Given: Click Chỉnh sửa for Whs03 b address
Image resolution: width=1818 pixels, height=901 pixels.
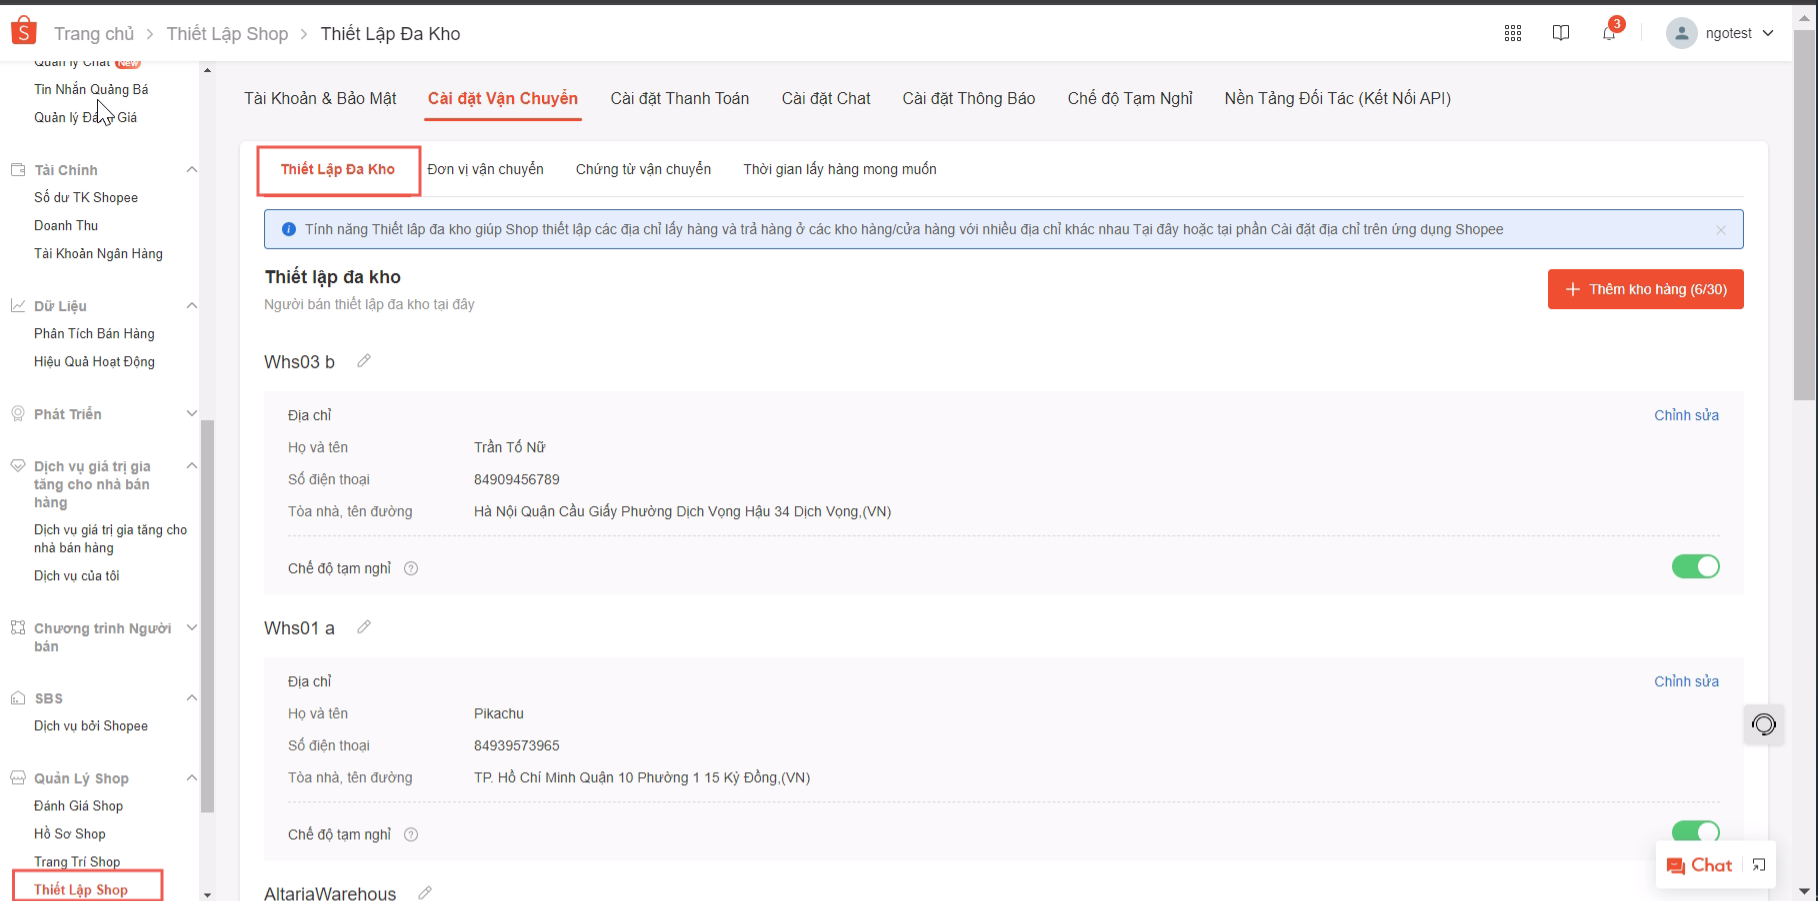Looking at the screenshot, I should (1686, 415).
